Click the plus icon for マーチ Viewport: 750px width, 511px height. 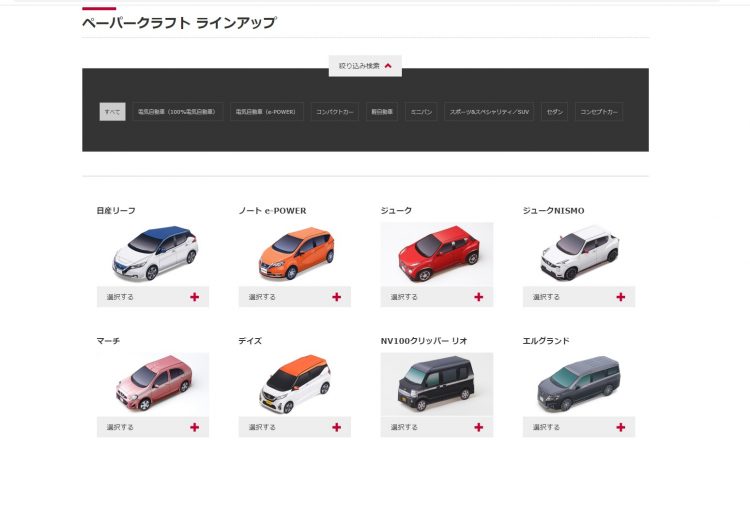[195, 427]
